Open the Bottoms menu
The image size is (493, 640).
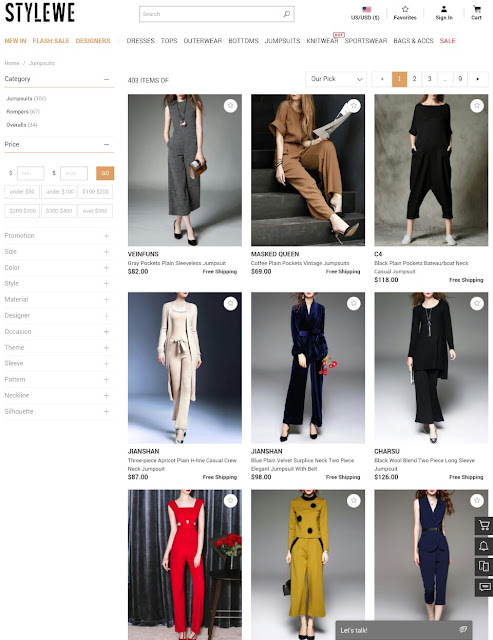click(x=243, y=41)
